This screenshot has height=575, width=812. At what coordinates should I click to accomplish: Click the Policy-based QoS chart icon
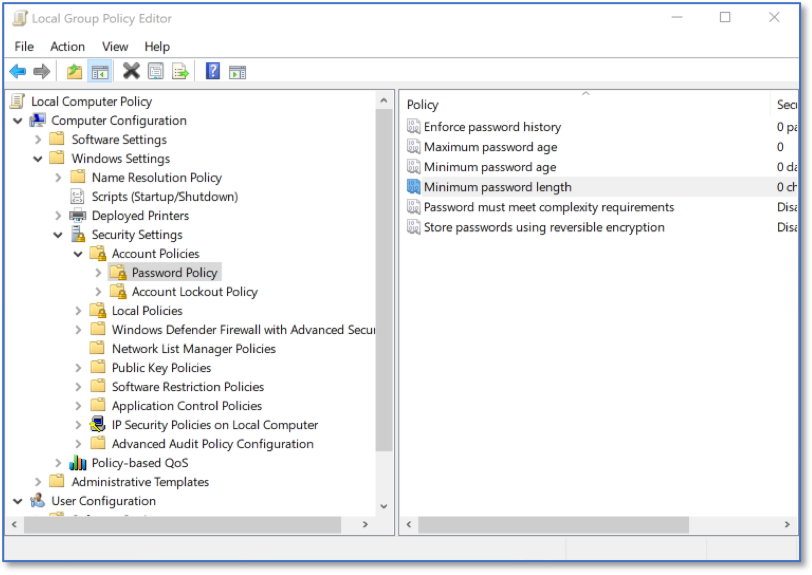[78, 463]
